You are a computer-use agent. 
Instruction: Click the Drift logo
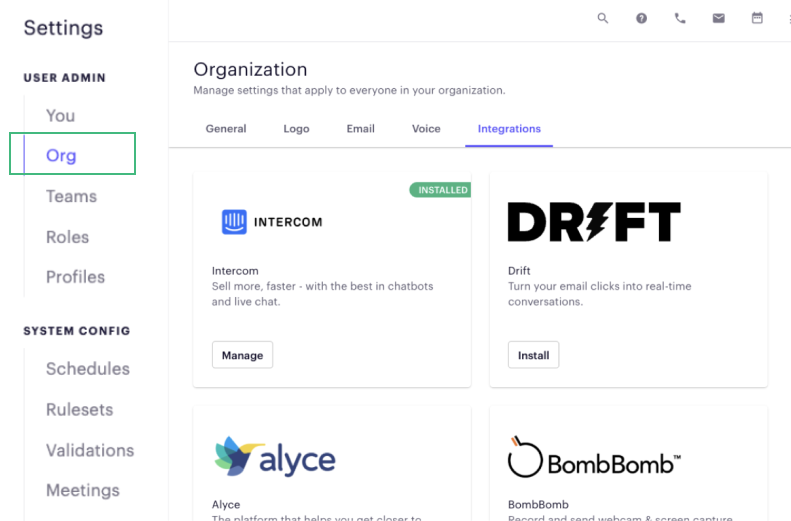[x=594, y=222]
